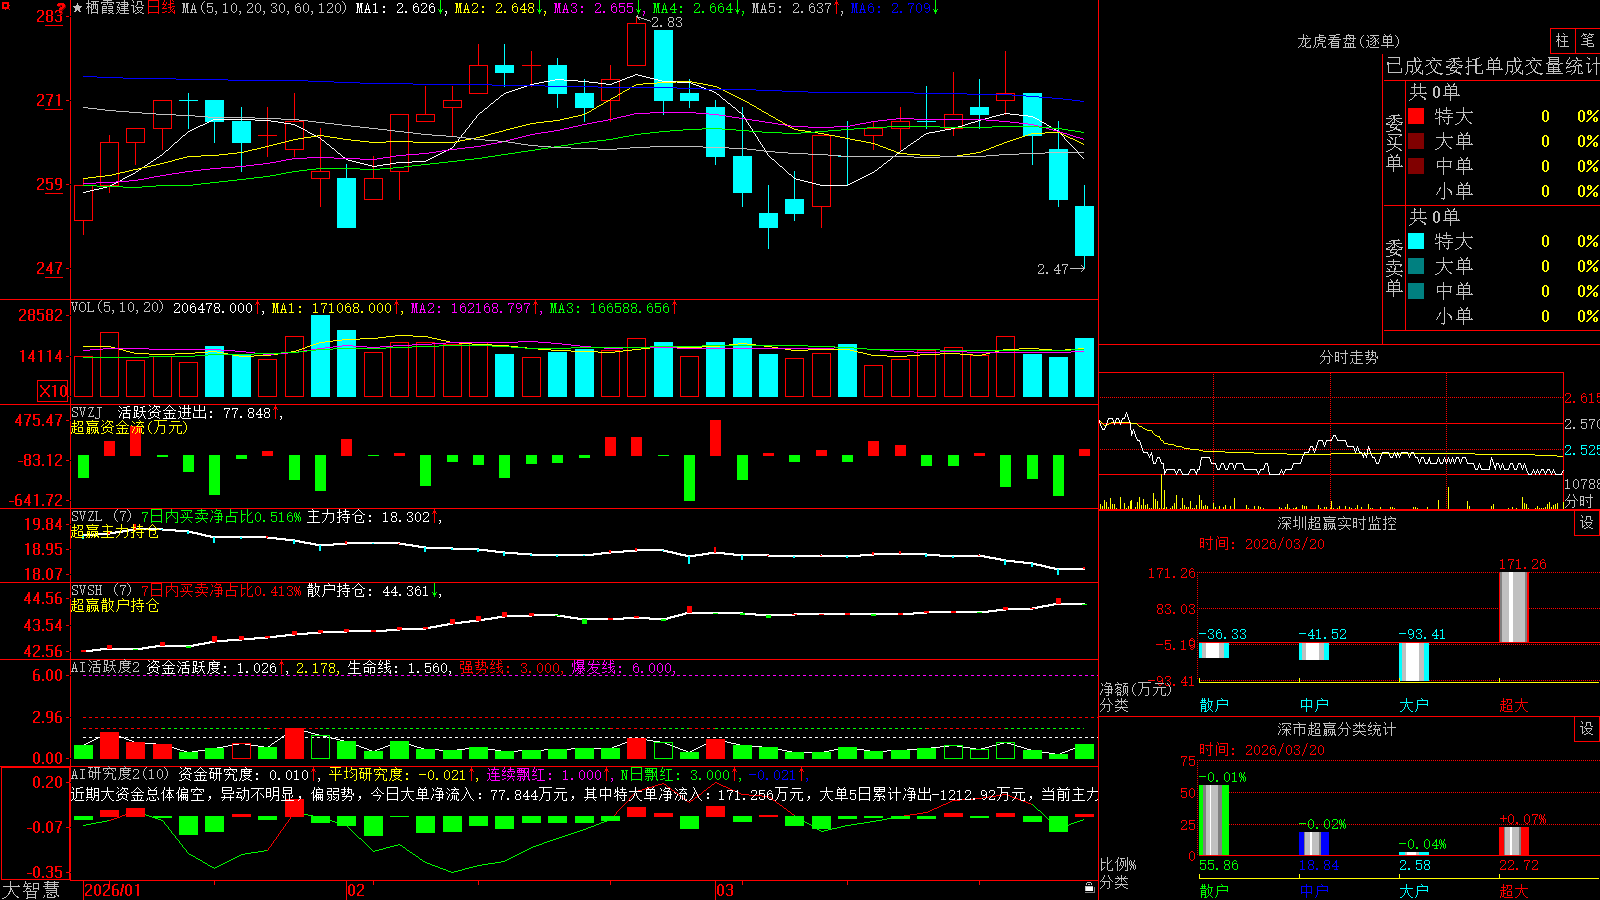Viewport: 1600px width, 900px height.
Task: Click the 委买单 vertical label
Action: coord(1393,142)
